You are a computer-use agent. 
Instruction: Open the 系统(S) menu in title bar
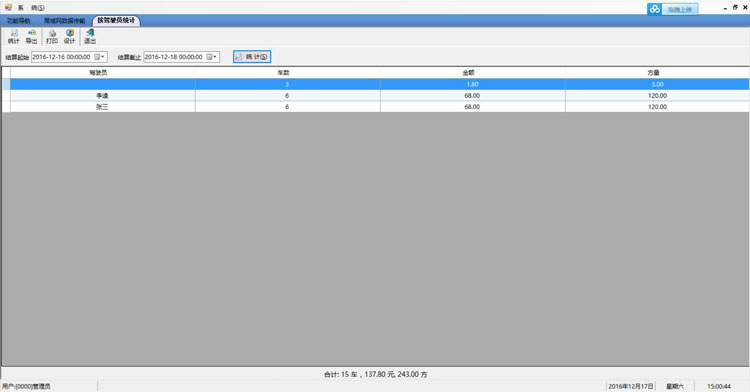[x=31, y=8]
